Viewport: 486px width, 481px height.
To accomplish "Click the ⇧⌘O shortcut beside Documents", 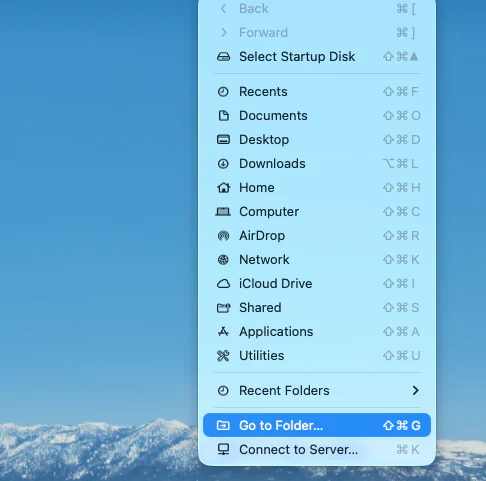I will point(402,116).
